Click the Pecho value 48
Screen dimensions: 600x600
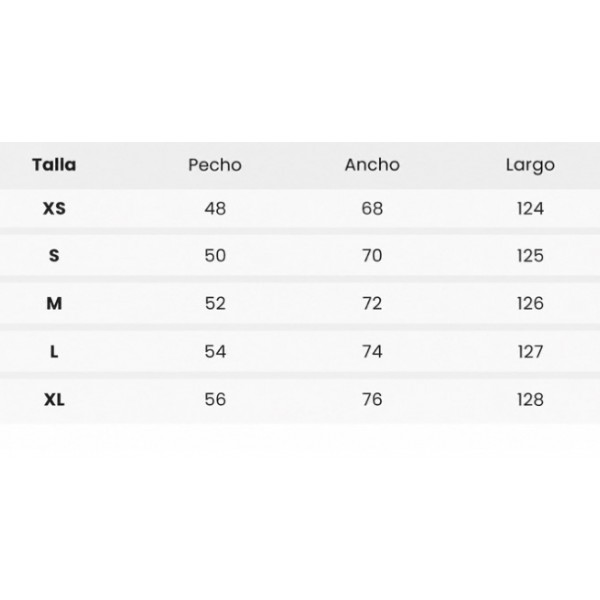pos(215,209)
